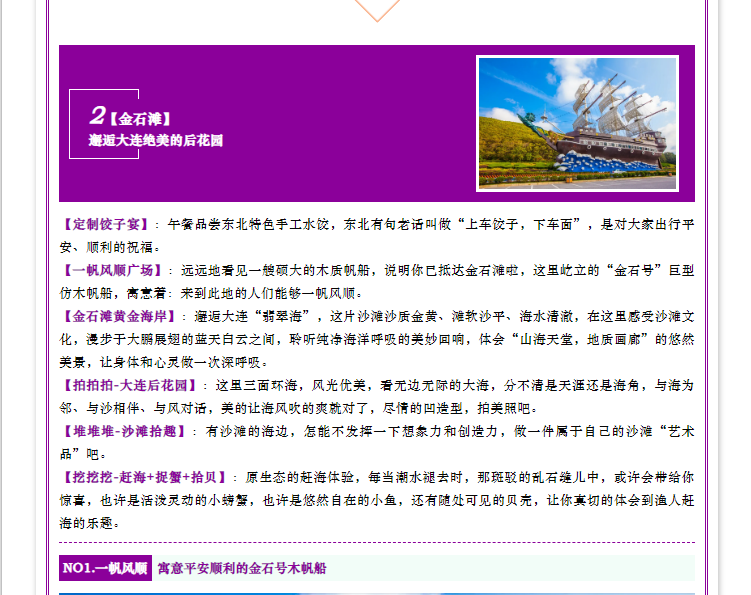
Task: Click the label 【定制饺子宴】
Action: click(106, 224)
